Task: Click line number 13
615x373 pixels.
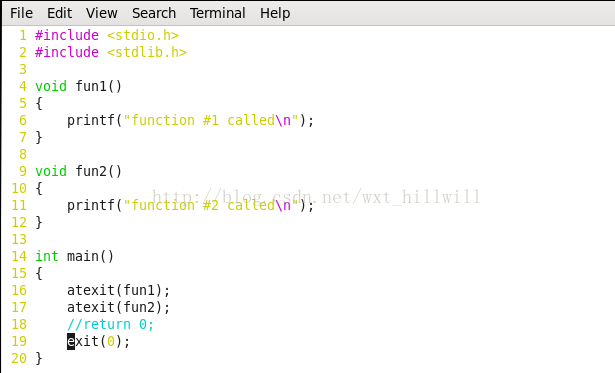Action: pyautogui.click(x=19, y=240)
